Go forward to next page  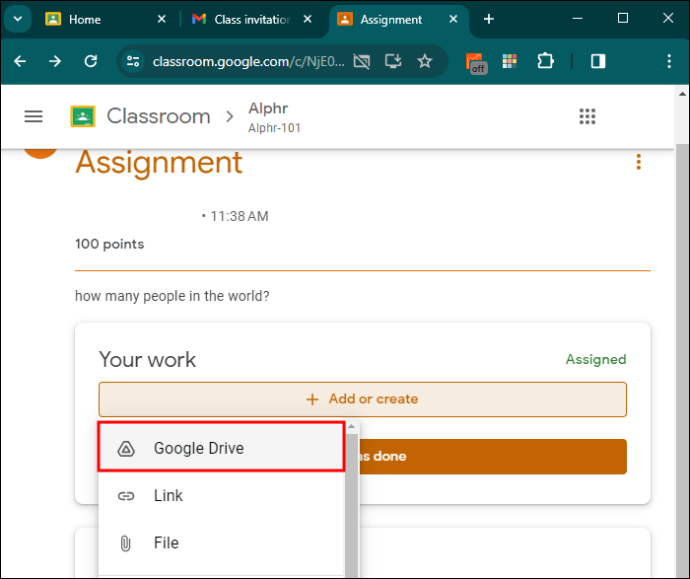tap(55, 61)
